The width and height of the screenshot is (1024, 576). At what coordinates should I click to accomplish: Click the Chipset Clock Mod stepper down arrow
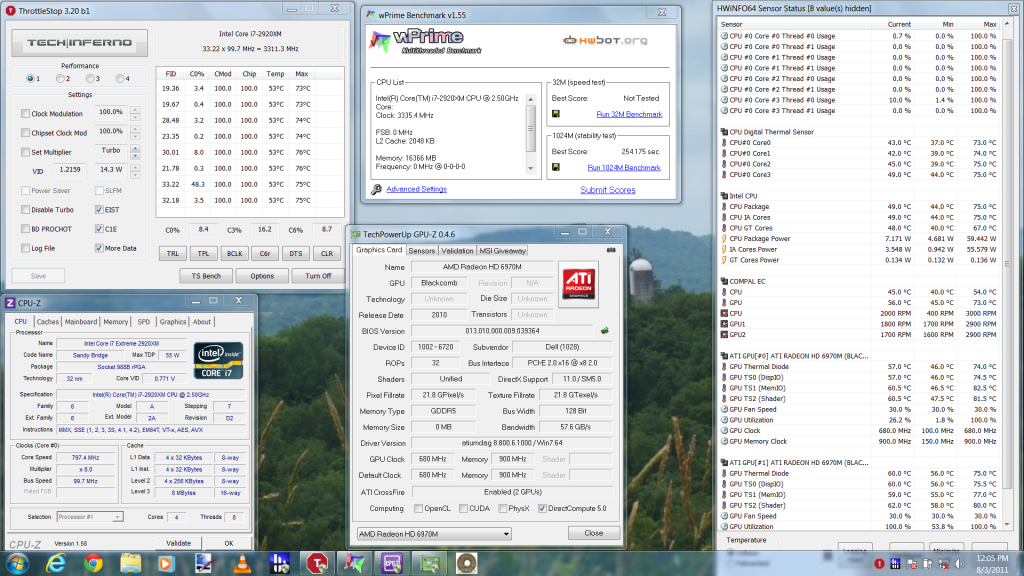(135, 136)
